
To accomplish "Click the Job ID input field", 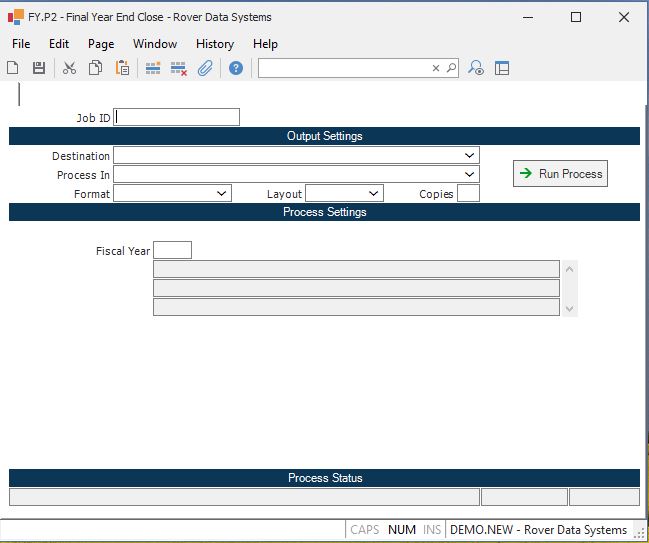I will pyautogui.click(x=177, y=117).
